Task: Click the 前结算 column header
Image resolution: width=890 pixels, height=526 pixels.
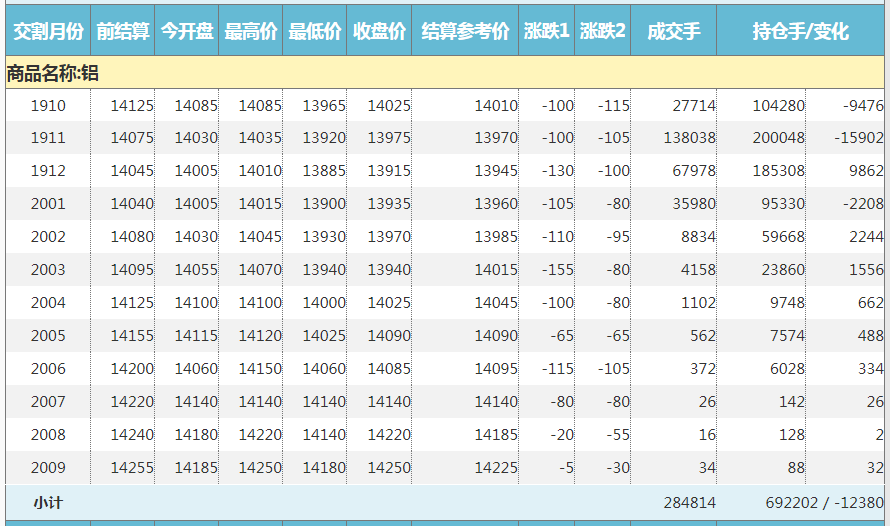Action: 123,32
